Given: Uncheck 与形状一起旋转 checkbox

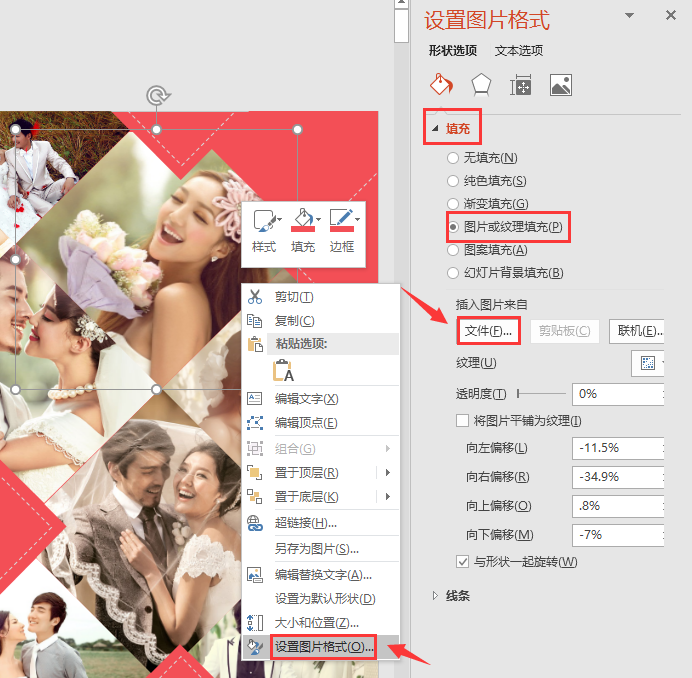Looking at the screenshot, I should pyautogui.click(x=462, y=561).
